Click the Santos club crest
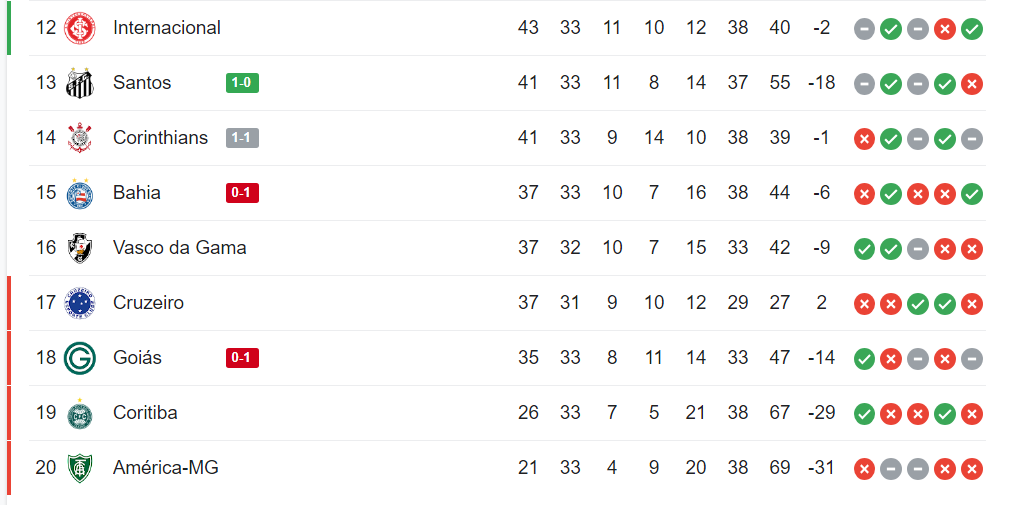Image resolution: width=1010 pixels, height=505 pixels. click(x=80, y=83)
